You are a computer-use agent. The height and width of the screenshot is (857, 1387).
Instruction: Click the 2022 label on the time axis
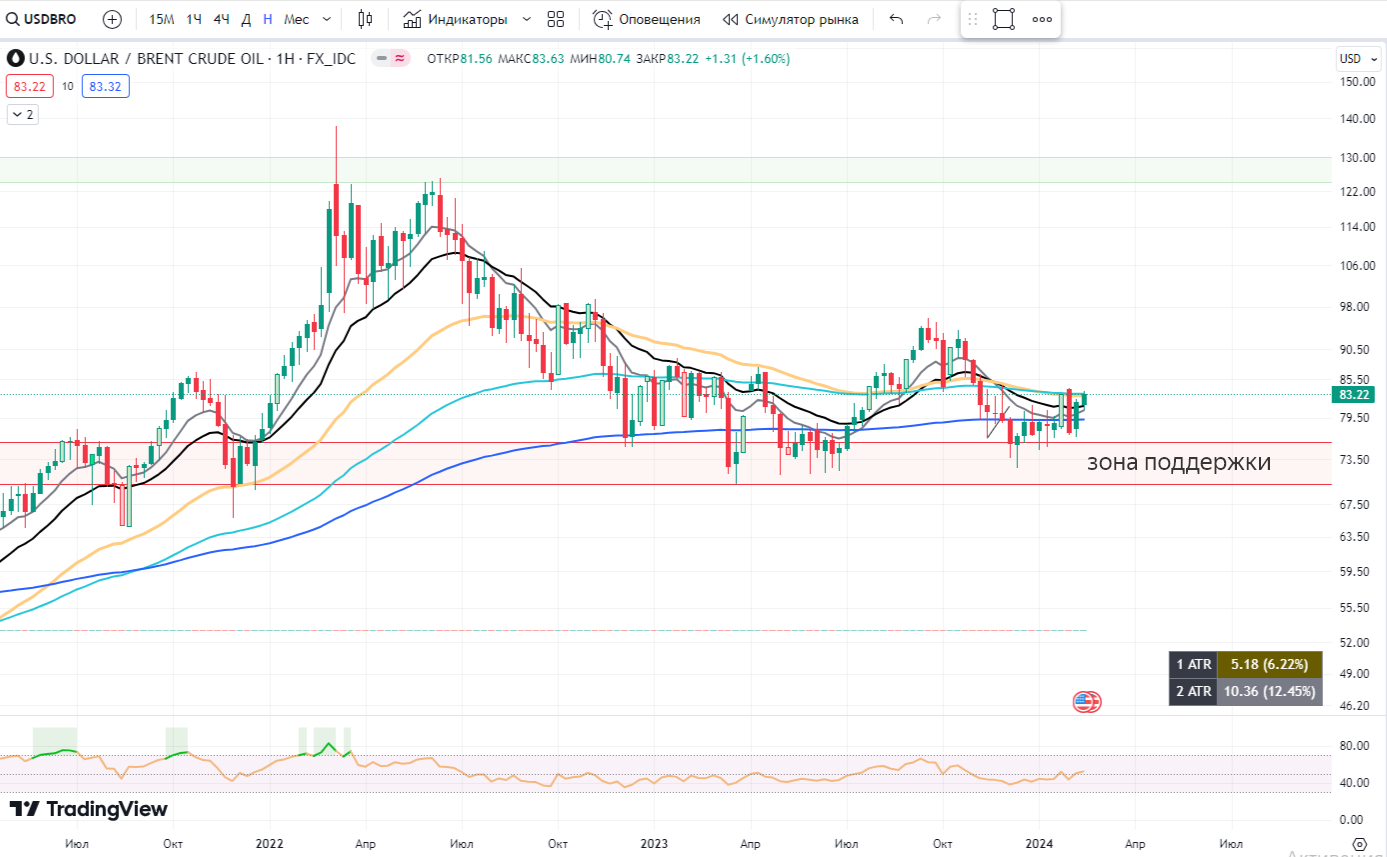pos(271,844)
